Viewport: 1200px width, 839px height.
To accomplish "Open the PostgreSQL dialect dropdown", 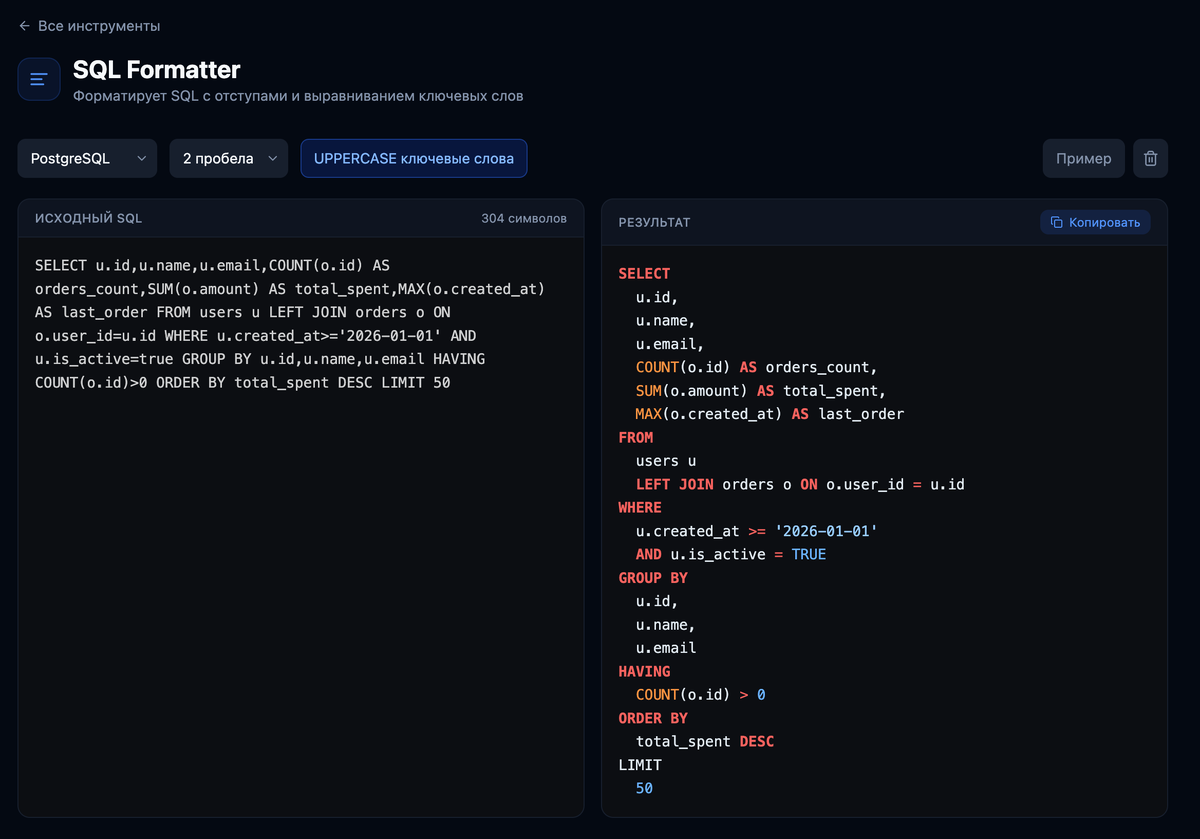I will pyautogui.click(x=87, y=158).
